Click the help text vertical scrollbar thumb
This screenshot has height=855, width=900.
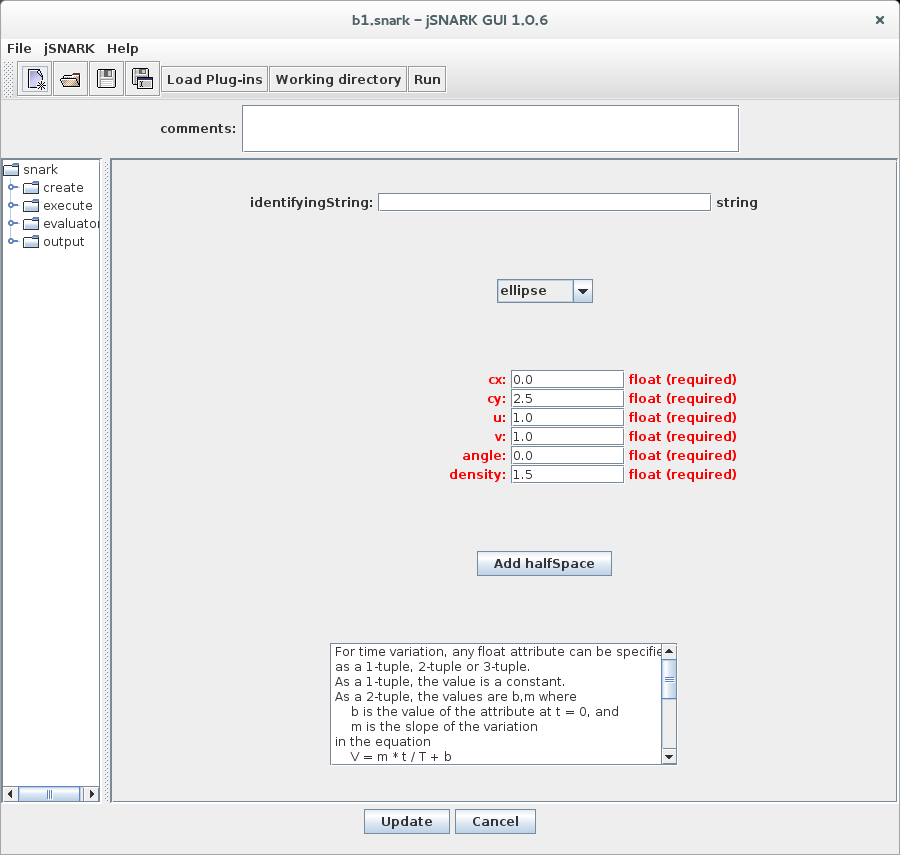tap(669, 679)
